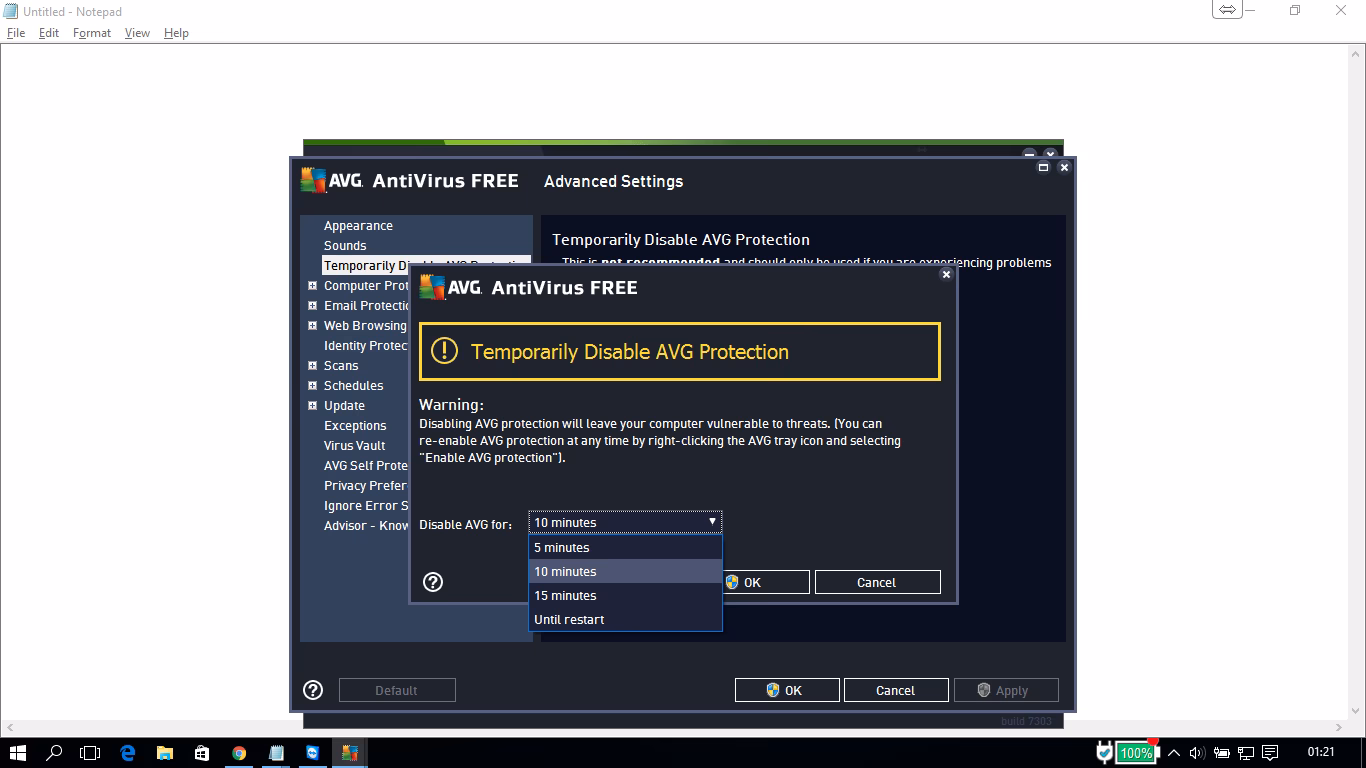Open Microsoft Store from taskbar
Viewport: 1366px width, 768px height.
point(202,753)
